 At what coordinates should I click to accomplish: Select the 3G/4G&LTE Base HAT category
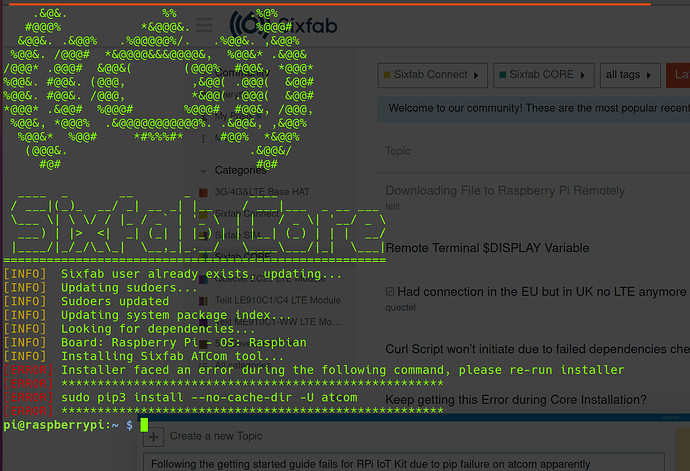(x=262, y=192)
